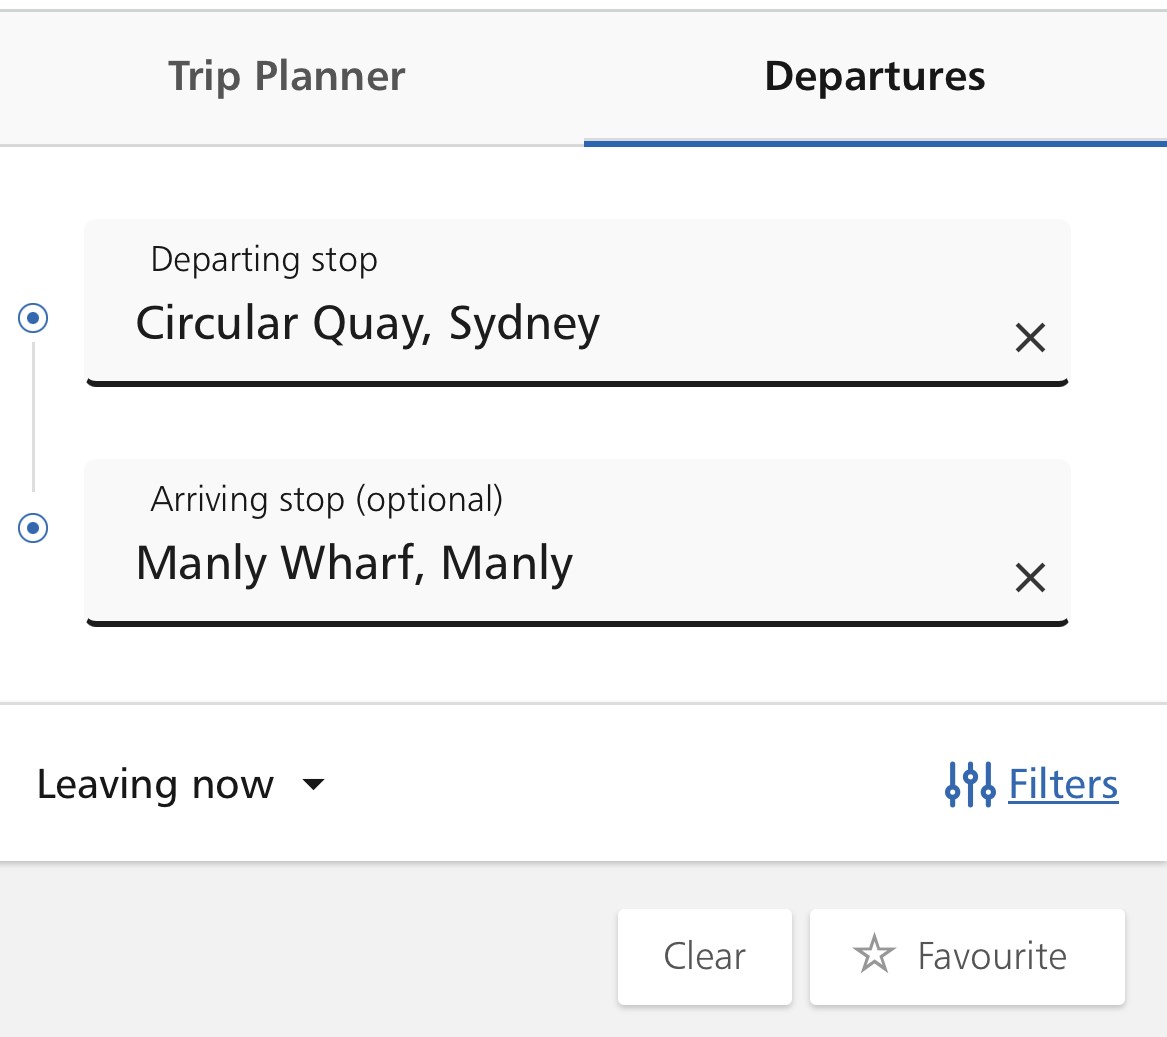The height and width of the screenshot is (1037, 1167).
Task: Select the arriving stop location marker
Action: pos(33,528)
